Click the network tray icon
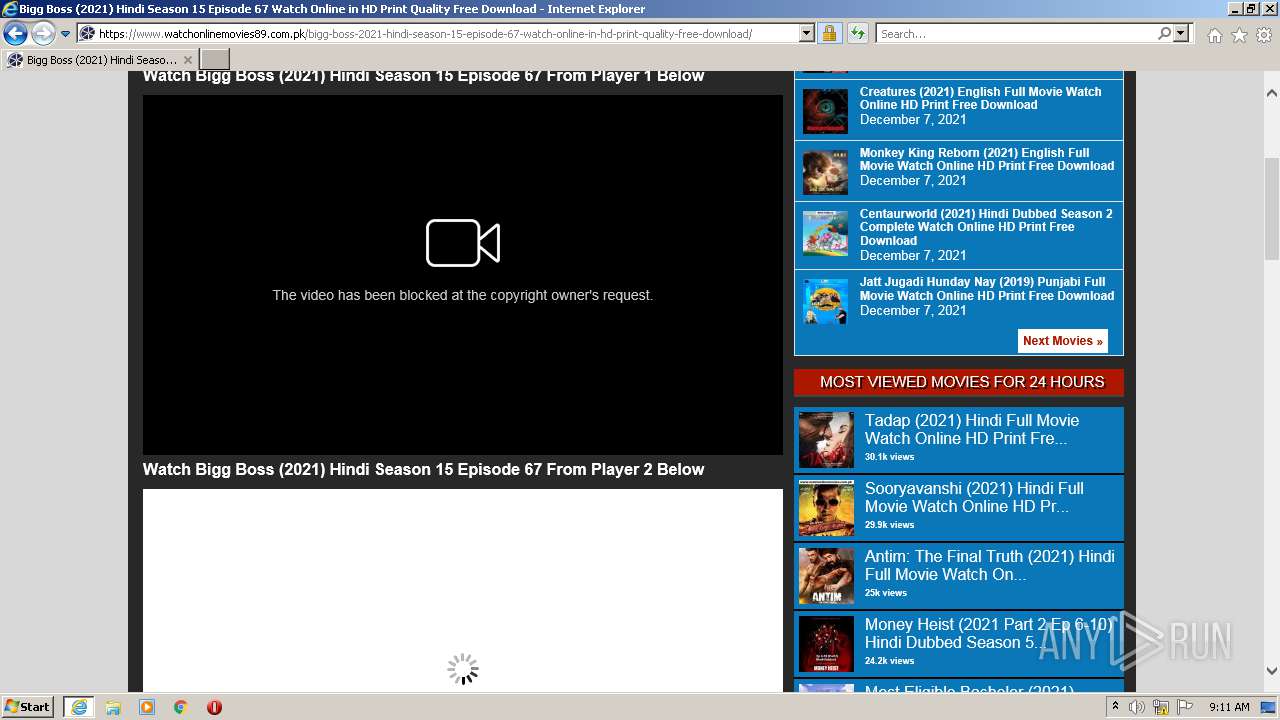 point(1161,707)
